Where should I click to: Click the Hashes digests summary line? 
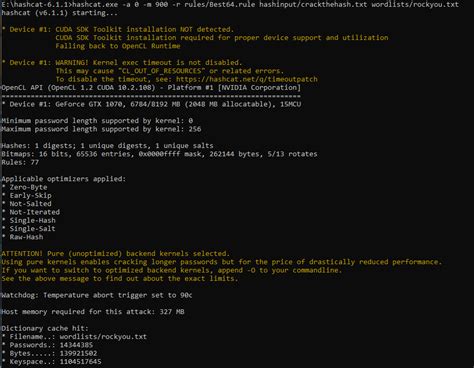107,146
